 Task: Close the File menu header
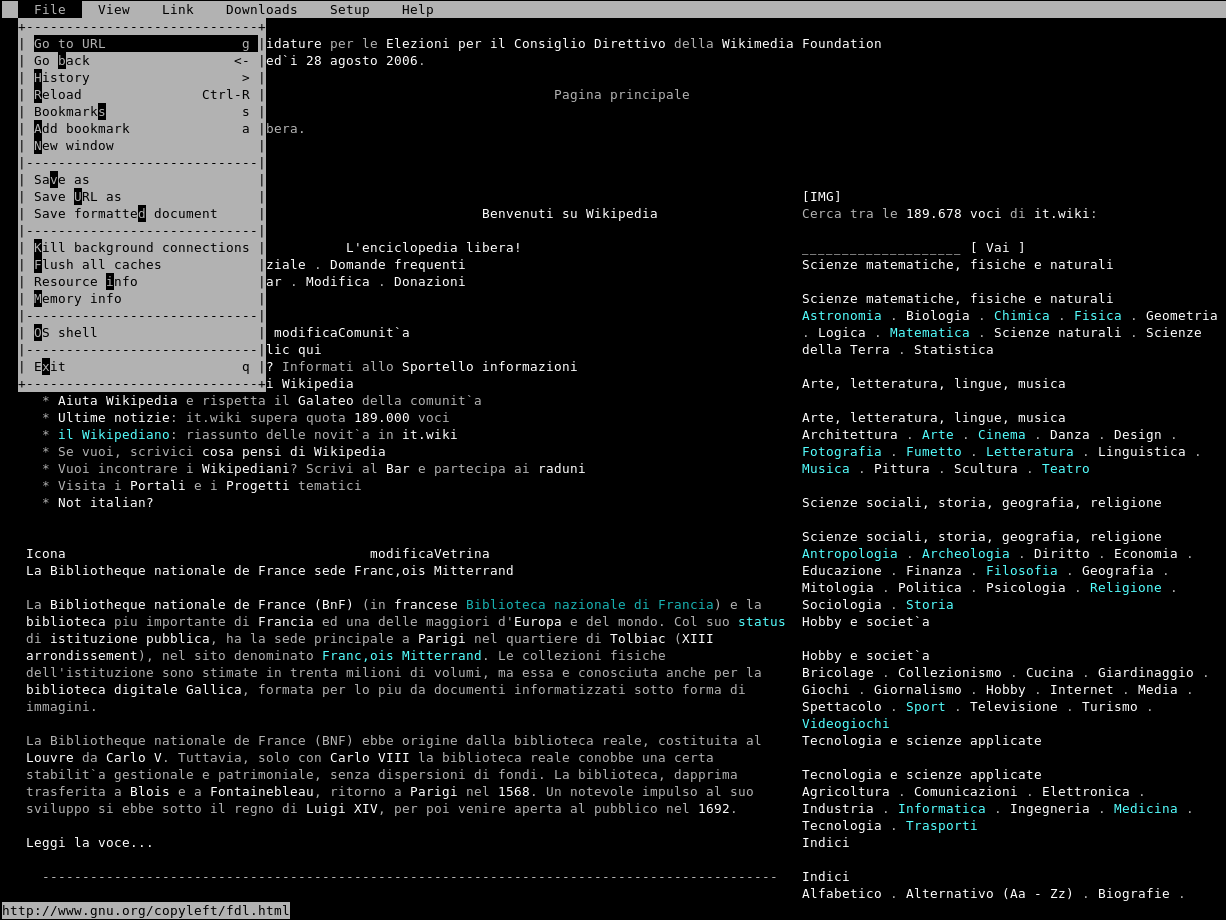[50, 9]
